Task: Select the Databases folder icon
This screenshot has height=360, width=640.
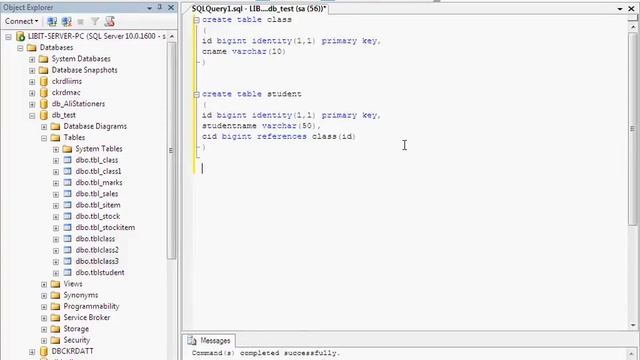Action: pyautogui.click(x=31, y=48)
